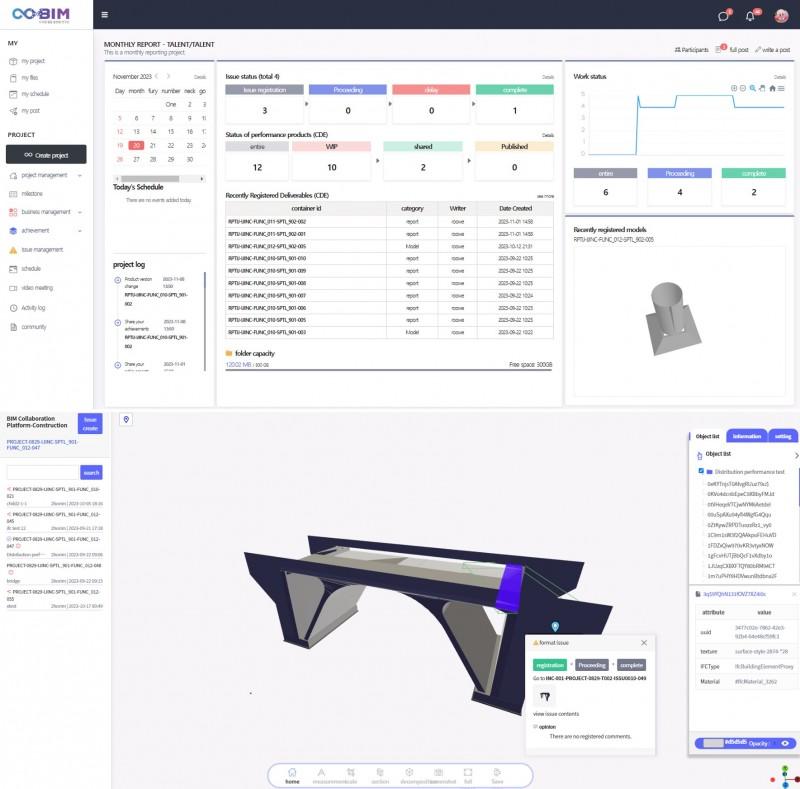Click the Proceeding status in issue popup
Screen dimensions: 800x789
pyautogui.click(x=592, y=665)
